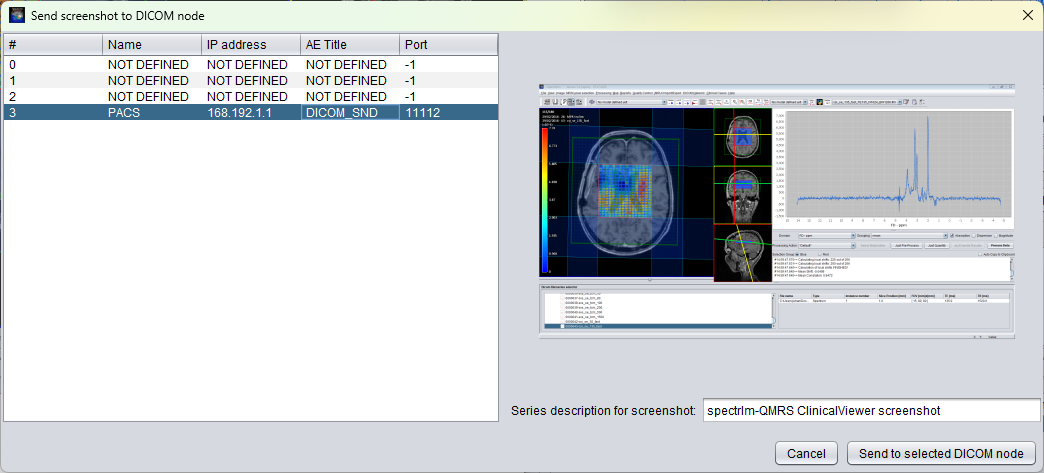Click the Cancel button
This screenshot has width=1044, height=473.
tap(806, 454)
